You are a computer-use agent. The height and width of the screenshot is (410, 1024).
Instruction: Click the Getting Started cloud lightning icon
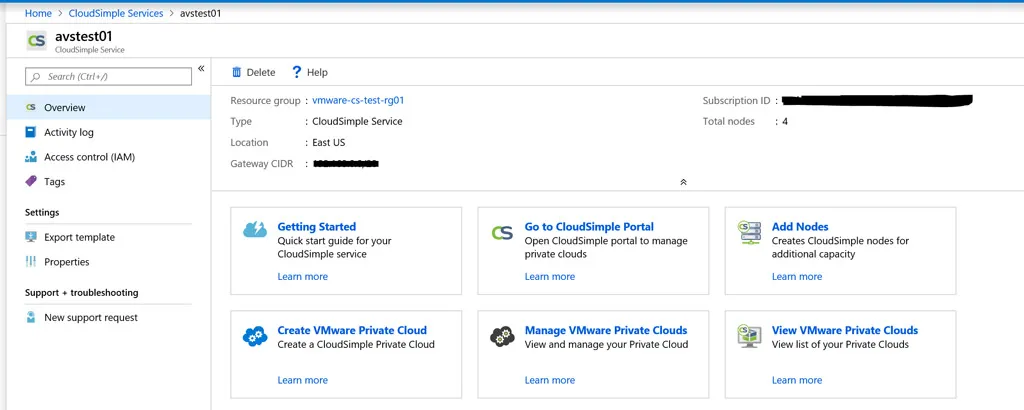click(255, 229)
